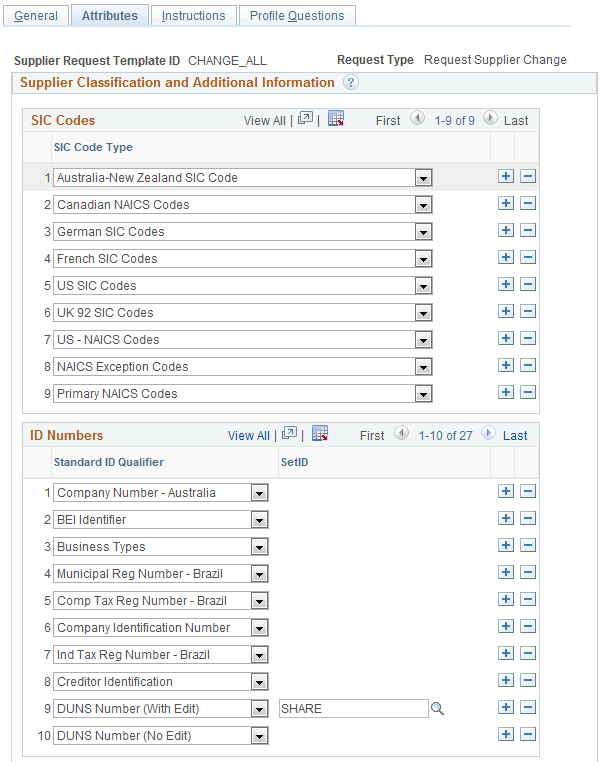Open DUNS Number (No Edit) qualifier dropdown
The width and height of the screenshot is (602, 762).
tap(259, 736)
